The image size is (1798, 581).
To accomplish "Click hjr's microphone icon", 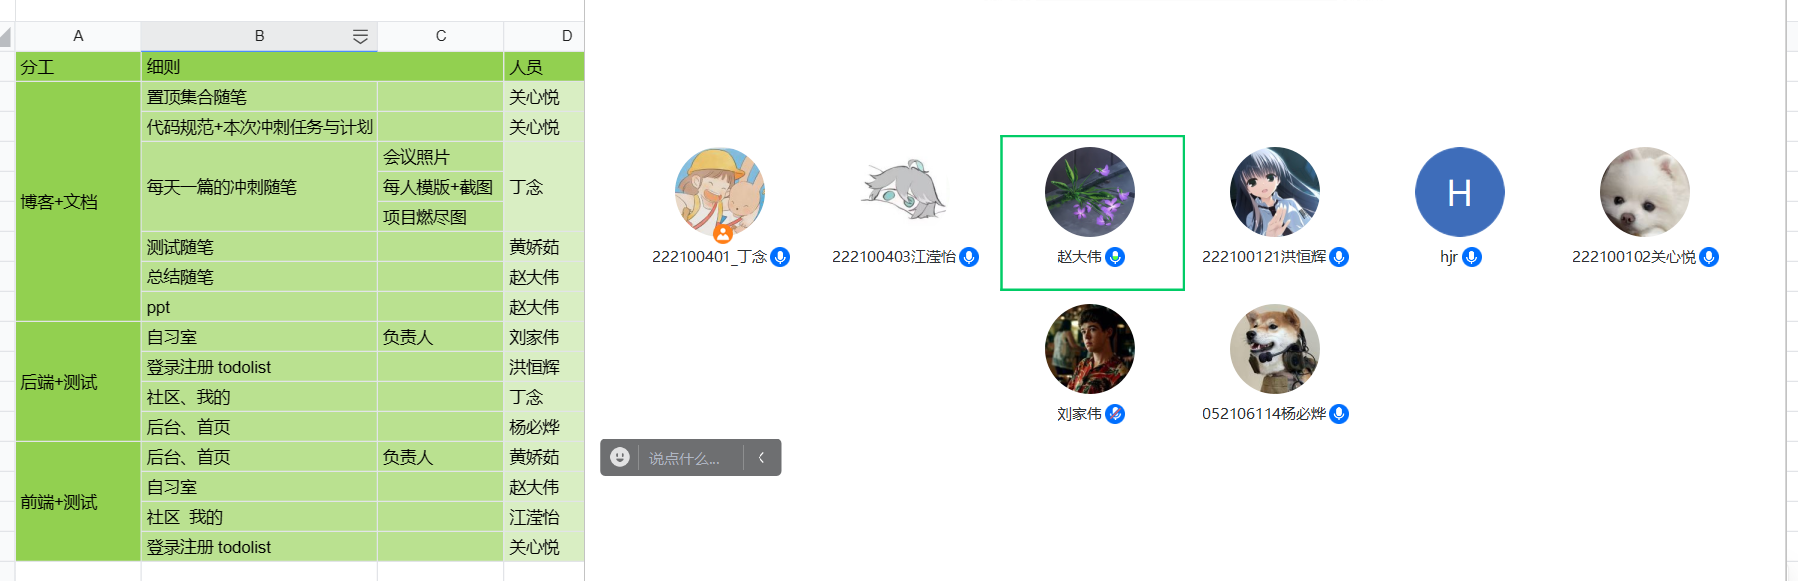I will [1471, 257].
